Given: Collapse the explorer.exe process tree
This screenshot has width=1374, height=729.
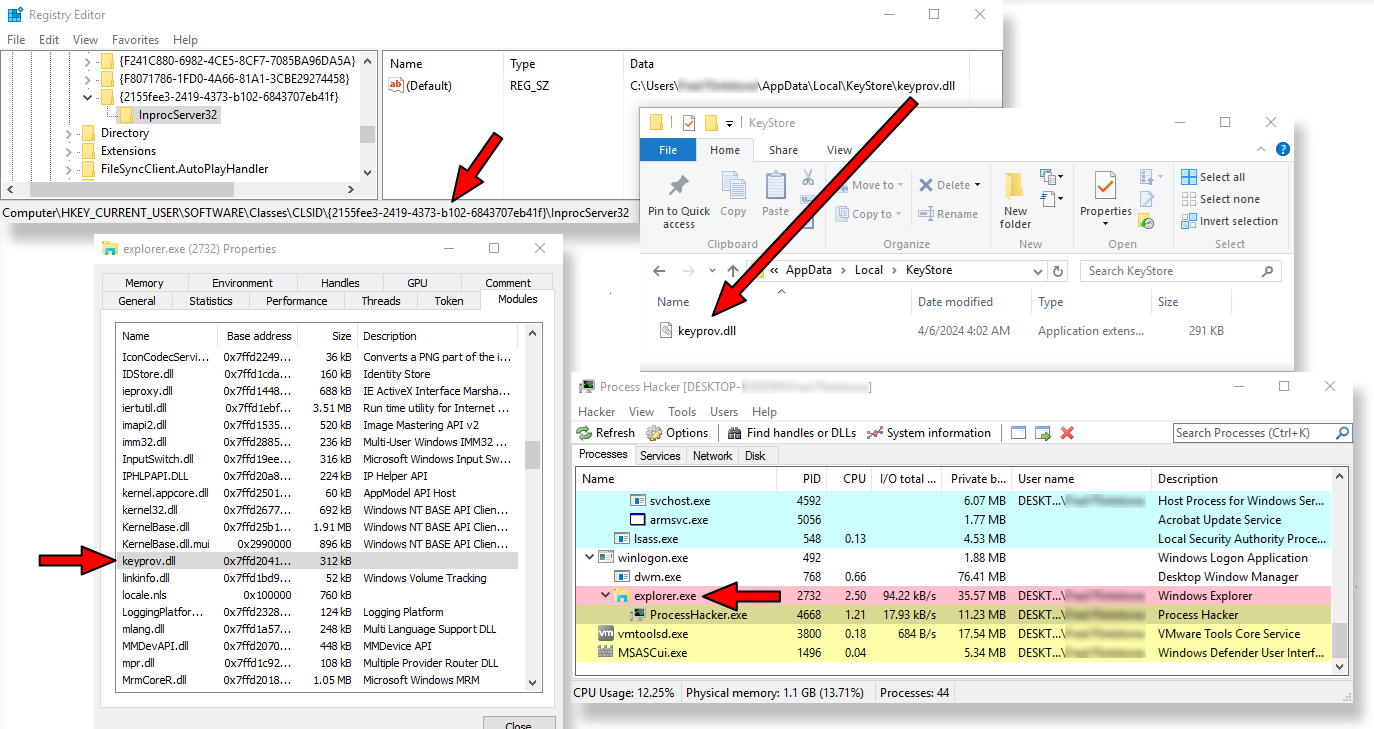Looking at the screenshot, I should [x=605, y=596].
